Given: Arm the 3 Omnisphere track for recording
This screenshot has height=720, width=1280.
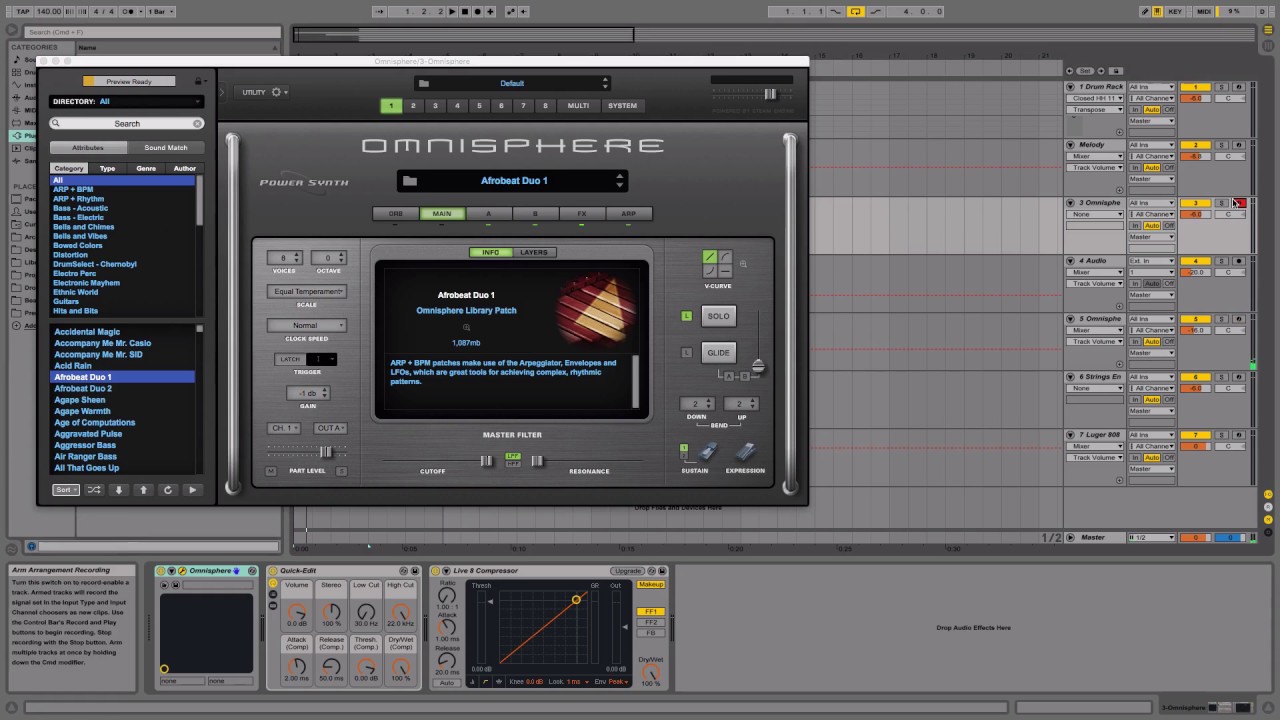Looking at the screenshot, I should [x=1239, y=203].
